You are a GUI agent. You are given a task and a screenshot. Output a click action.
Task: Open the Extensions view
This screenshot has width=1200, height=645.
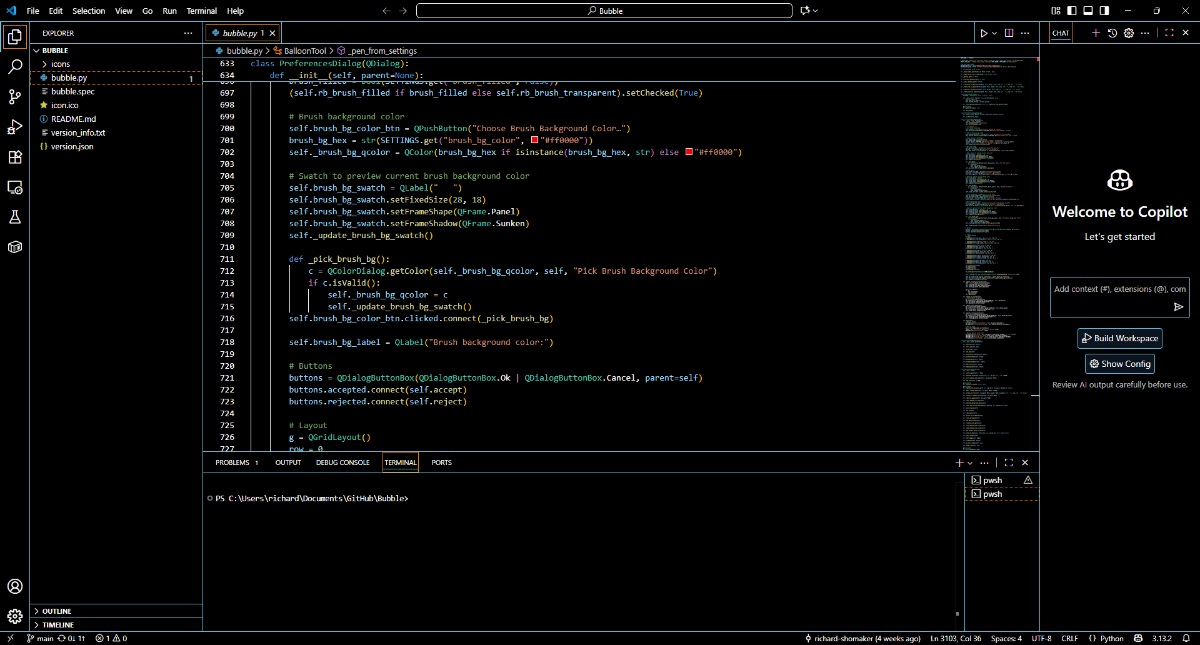coord(15,157)
